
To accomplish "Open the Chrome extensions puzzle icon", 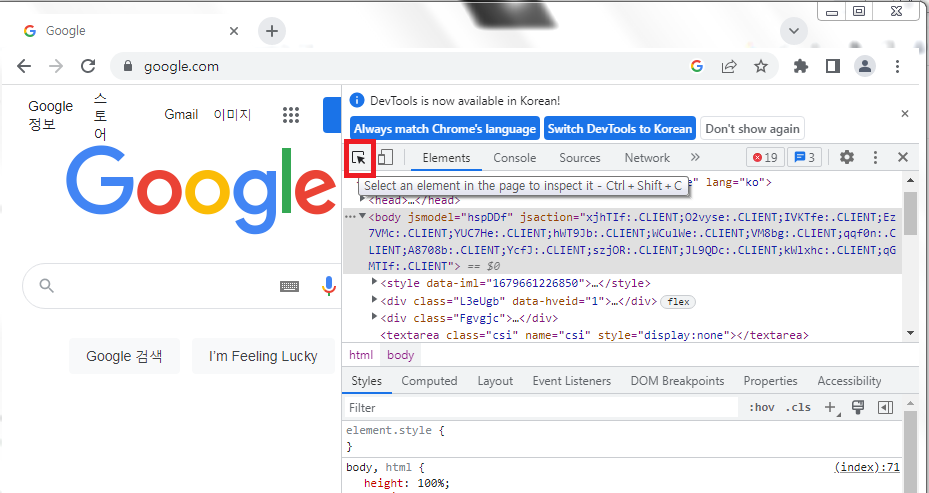I will pyautogui.click(x=801, y=67).
